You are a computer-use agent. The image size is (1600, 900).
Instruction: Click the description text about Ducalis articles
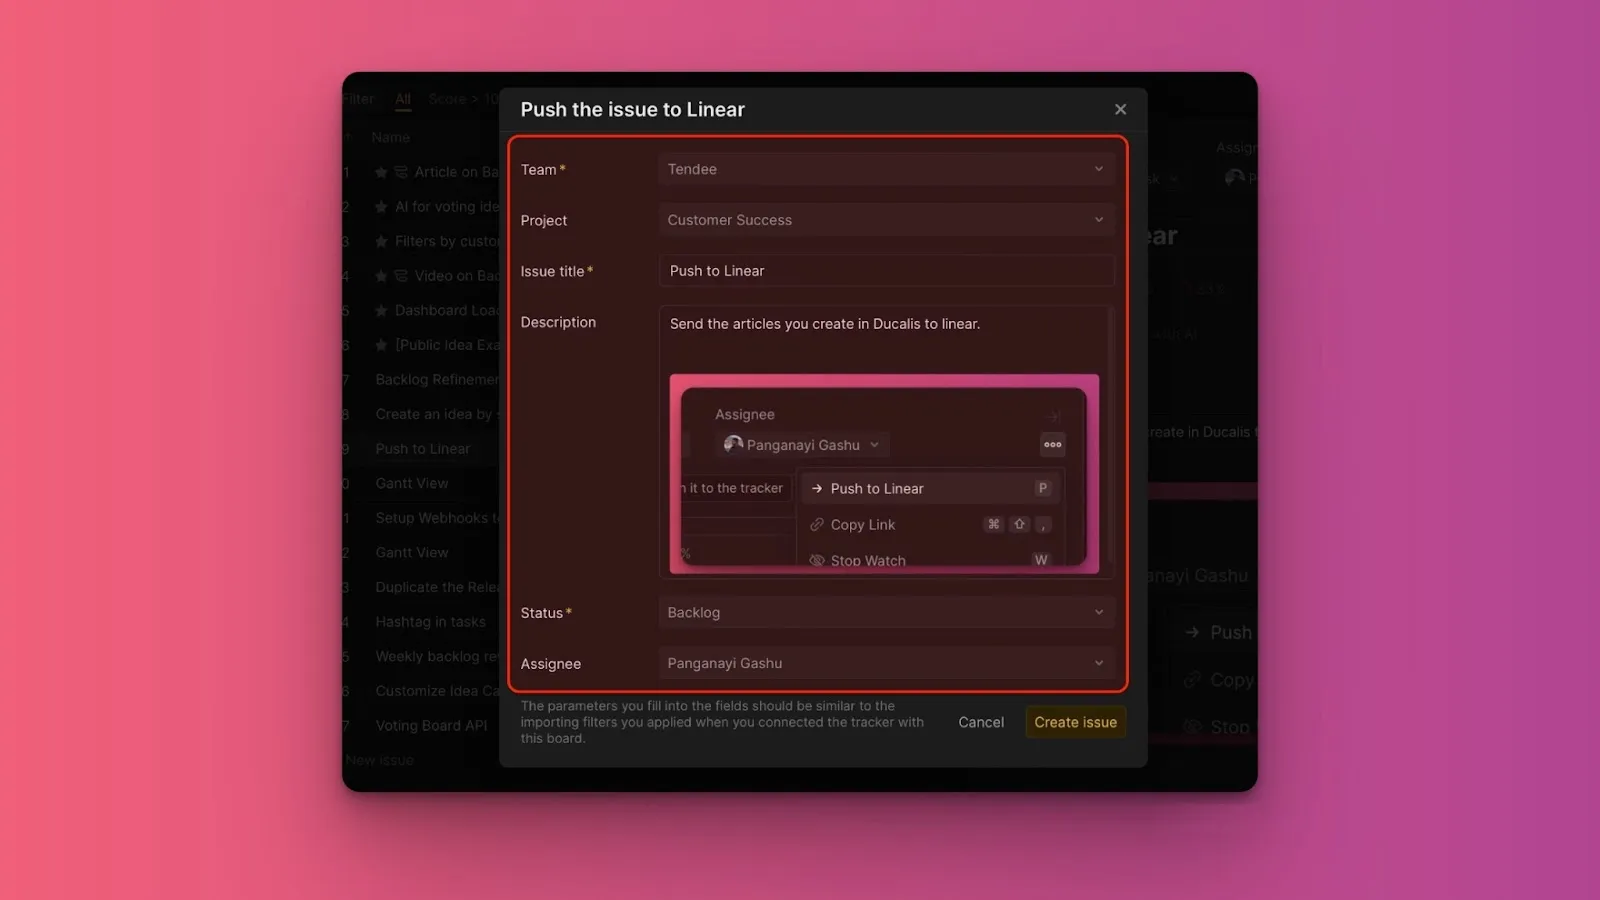coord(824,324)
